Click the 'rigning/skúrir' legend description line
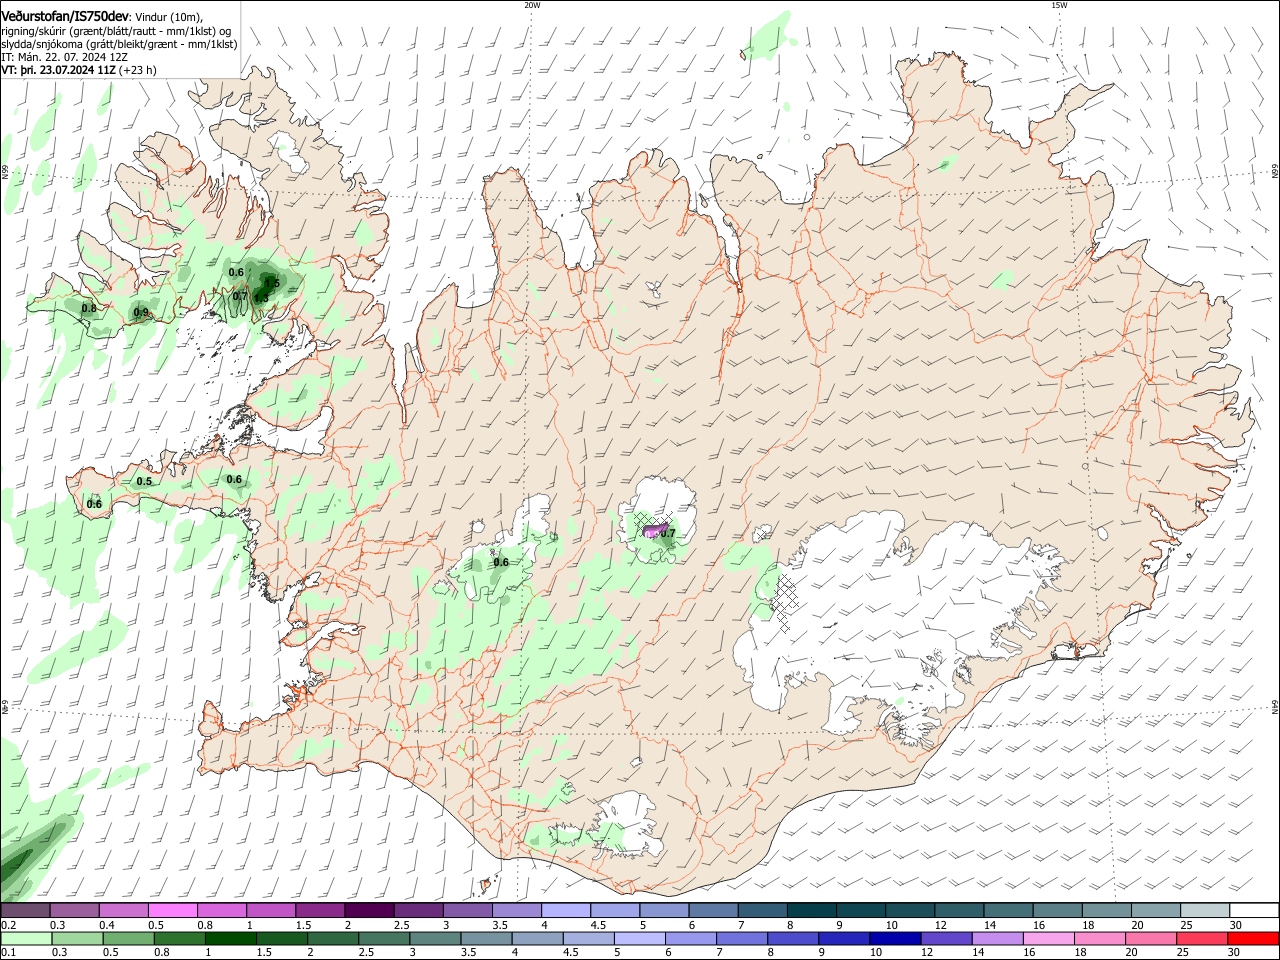The width and height of the screenshot is (1280, 960). (x=115, y=31)
